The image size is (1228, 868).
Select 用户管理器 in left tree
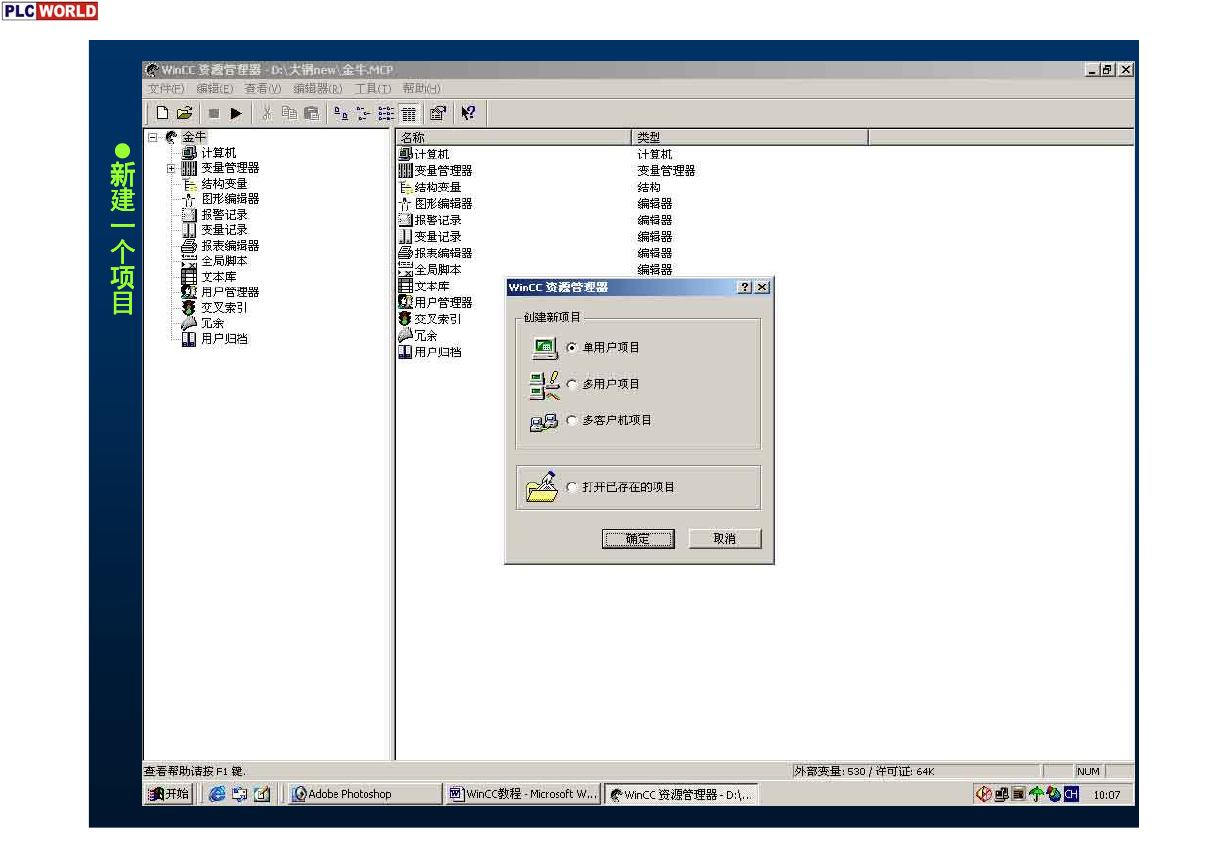pos(230,292)
